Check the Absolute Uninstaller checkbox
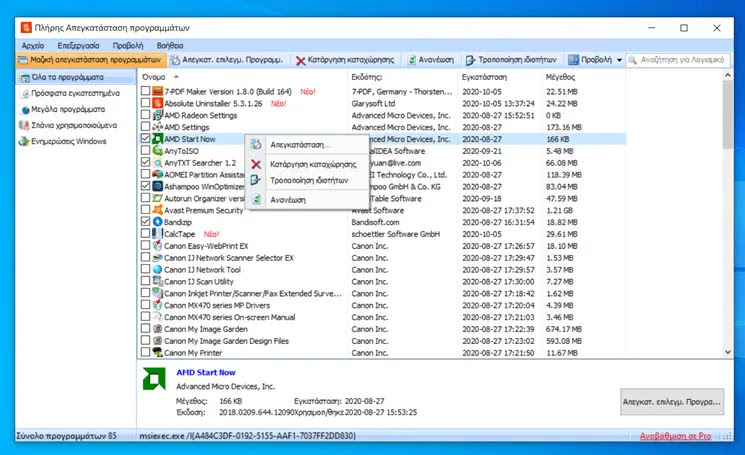Image resolution: width=745 pixels, height=455 pixels. [x=145, y=103]
